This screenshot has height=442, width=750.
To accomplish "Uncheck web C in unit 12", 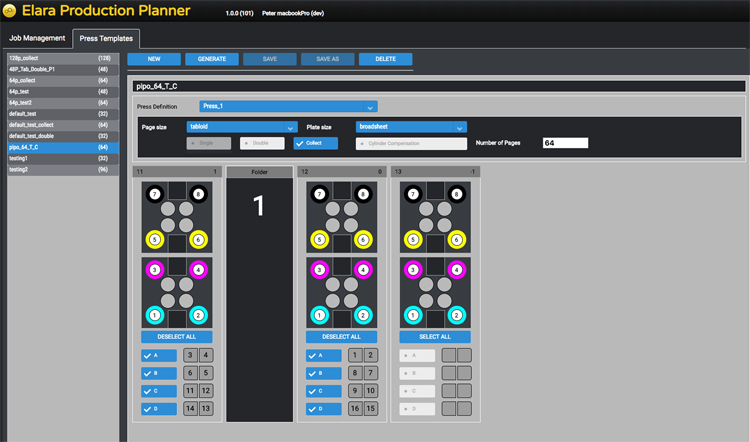I will [x=324, y=391].
